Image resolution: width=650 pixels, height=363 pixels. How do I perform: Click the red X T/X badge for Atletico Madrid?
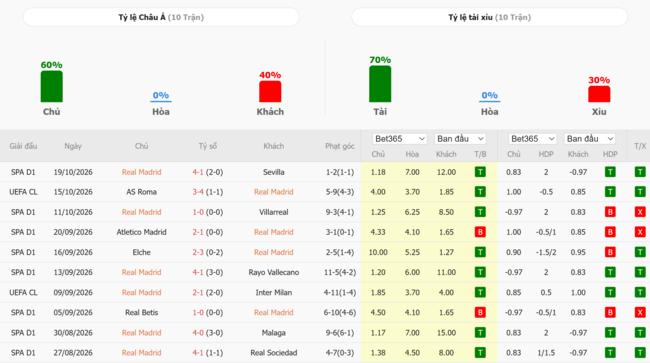(x=640, y=232)
